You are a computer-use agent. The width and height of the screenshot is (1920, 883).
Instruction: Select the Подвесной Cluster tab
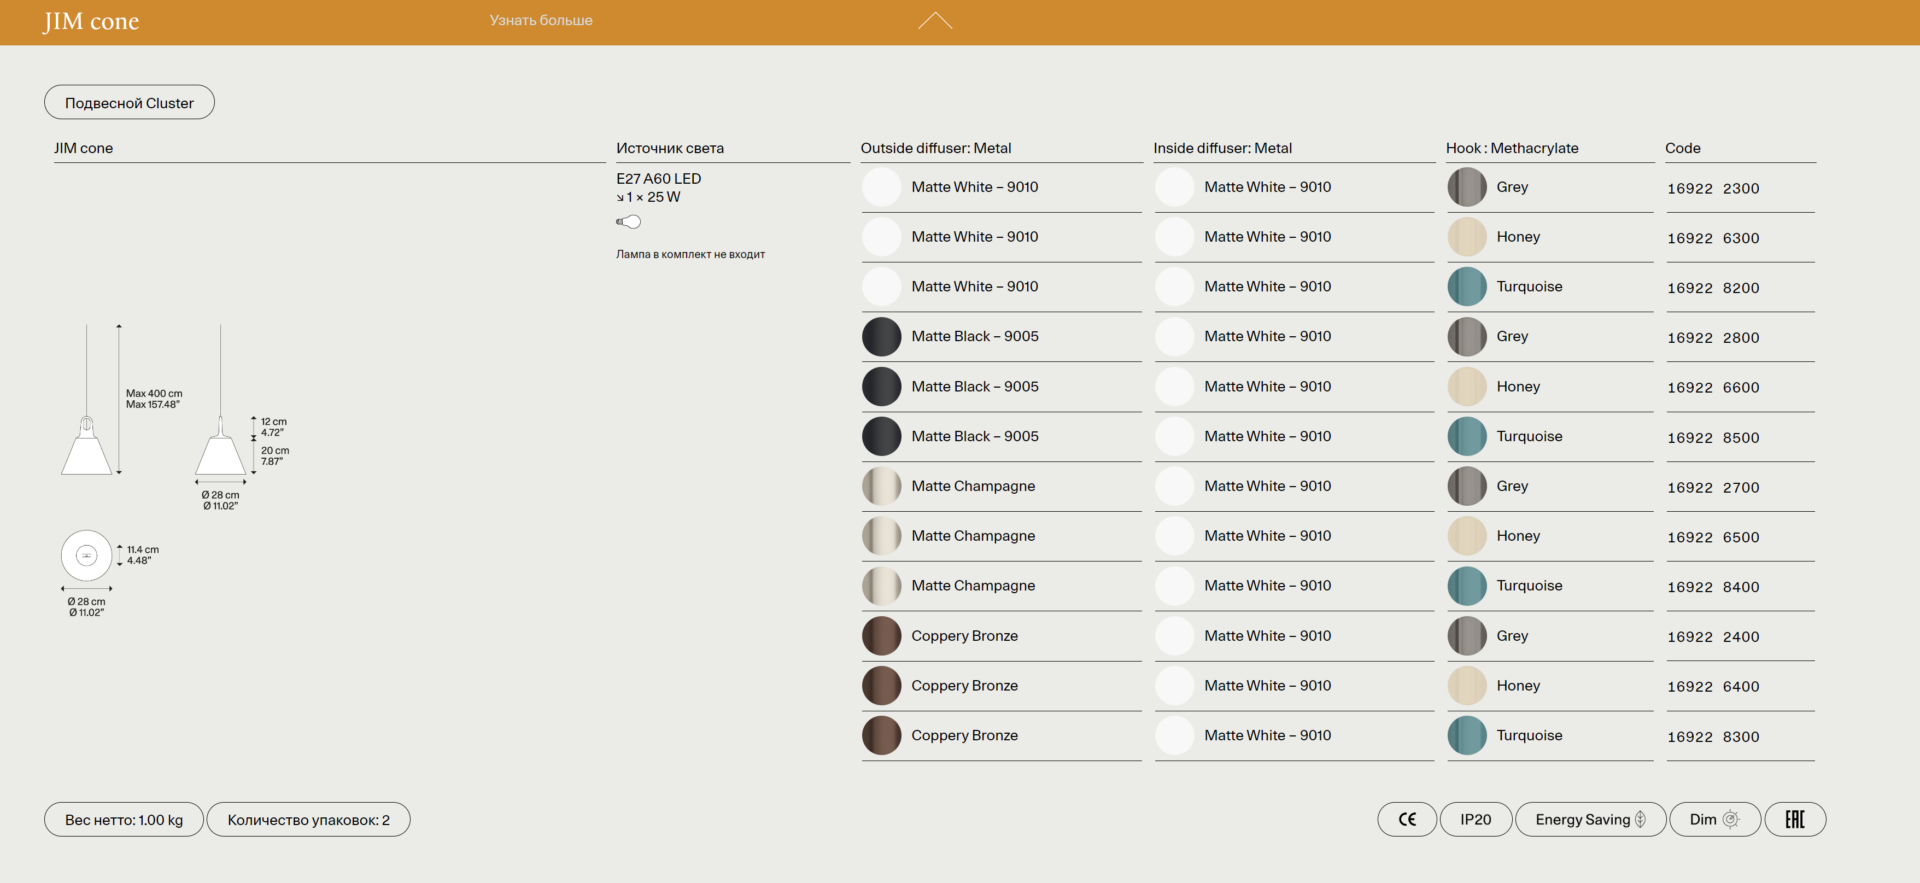click(129, 103)
